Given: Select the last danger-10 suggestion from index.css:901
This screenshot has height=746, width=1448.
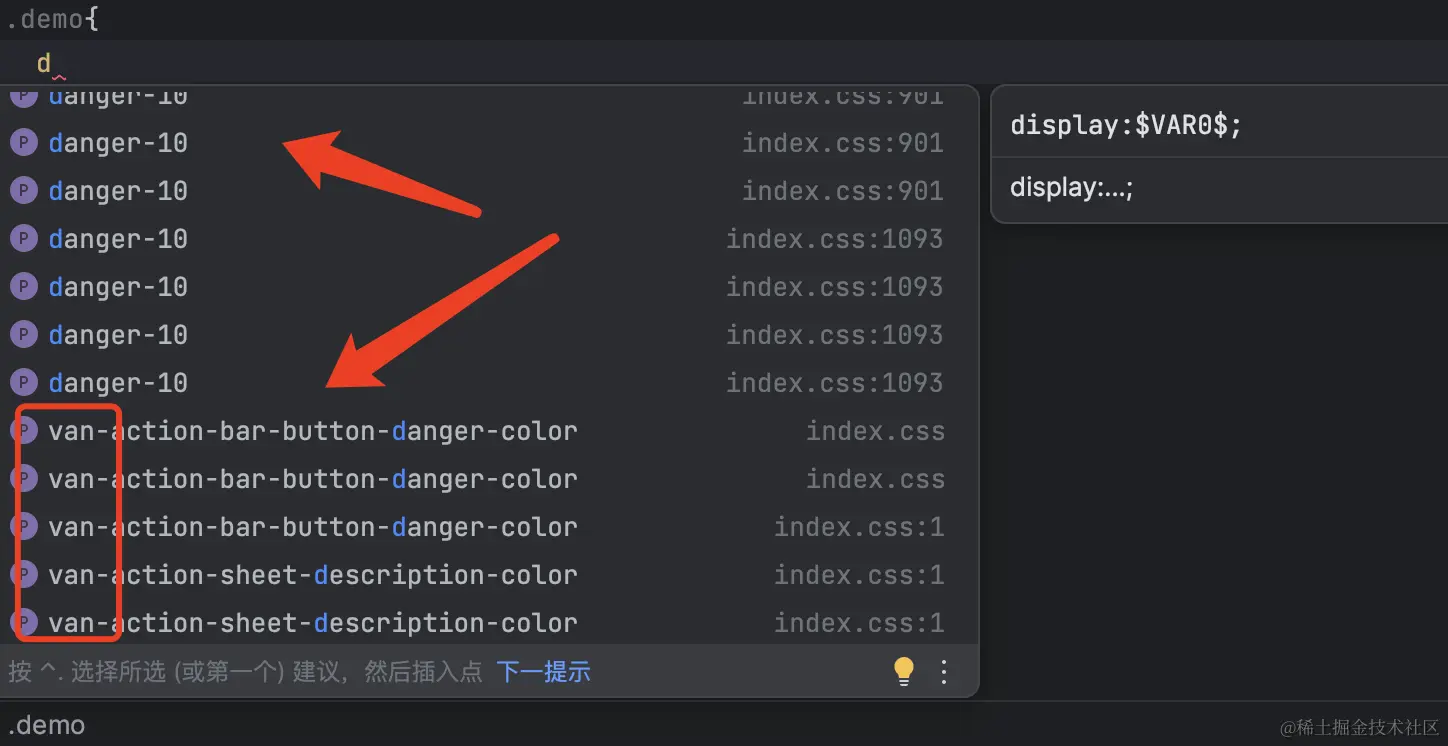Looking at the screenshot, I should [x=118, y=191].
